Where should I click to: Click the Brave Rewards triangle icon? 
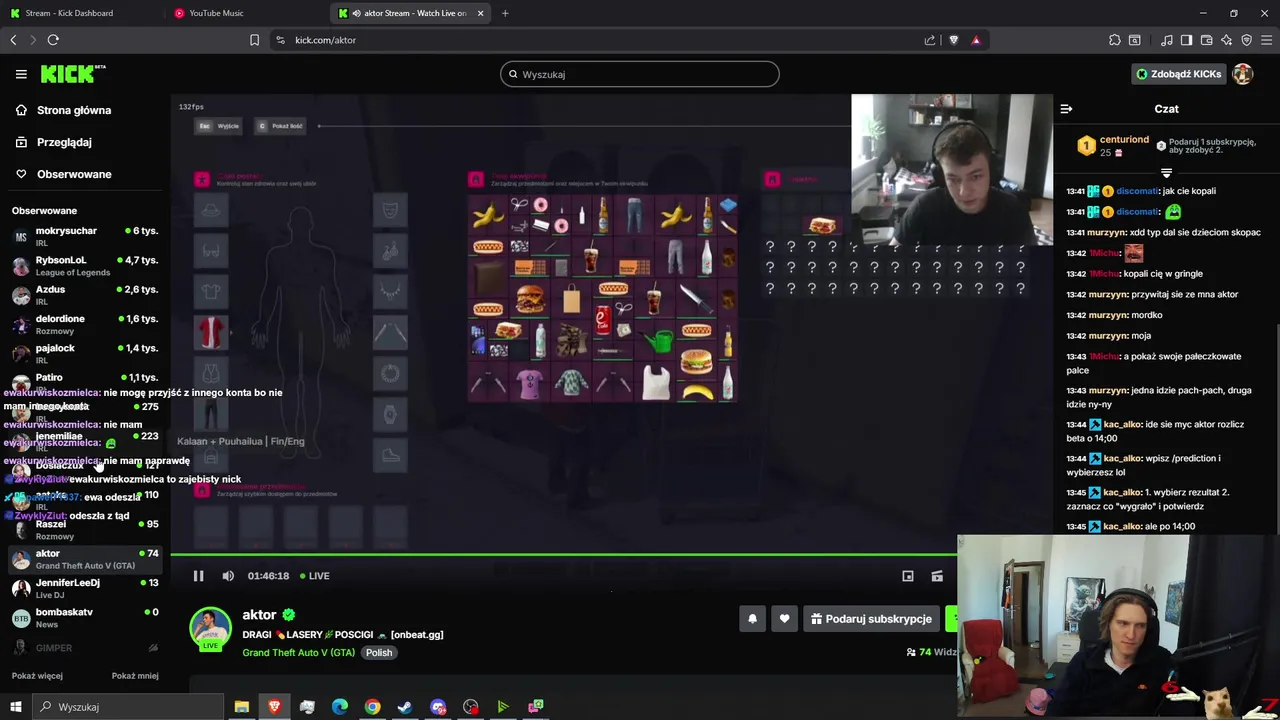[x=976, y=40]
